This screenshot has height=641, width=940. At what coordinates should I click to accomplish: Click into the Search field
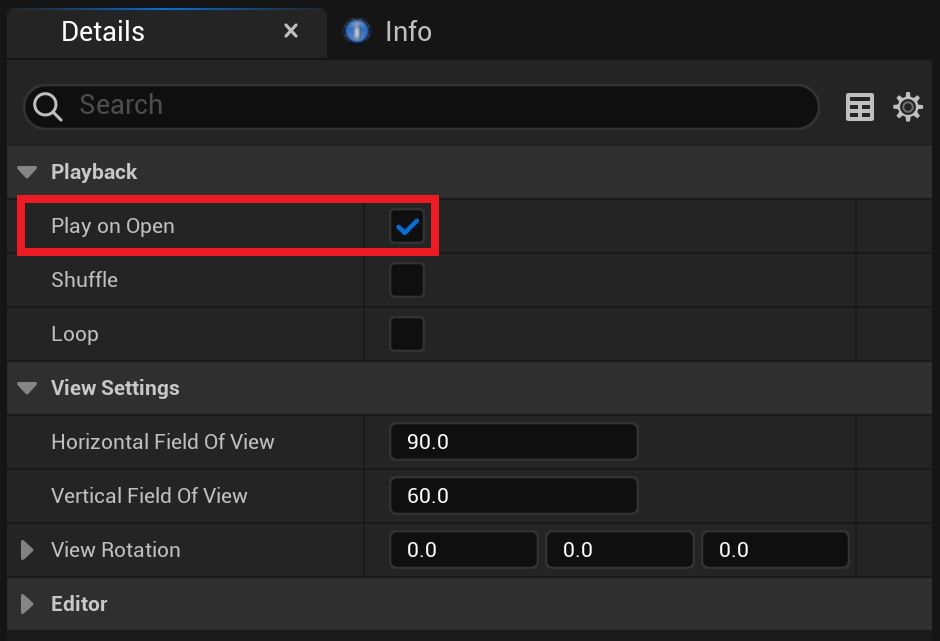[x=440, y=106]
